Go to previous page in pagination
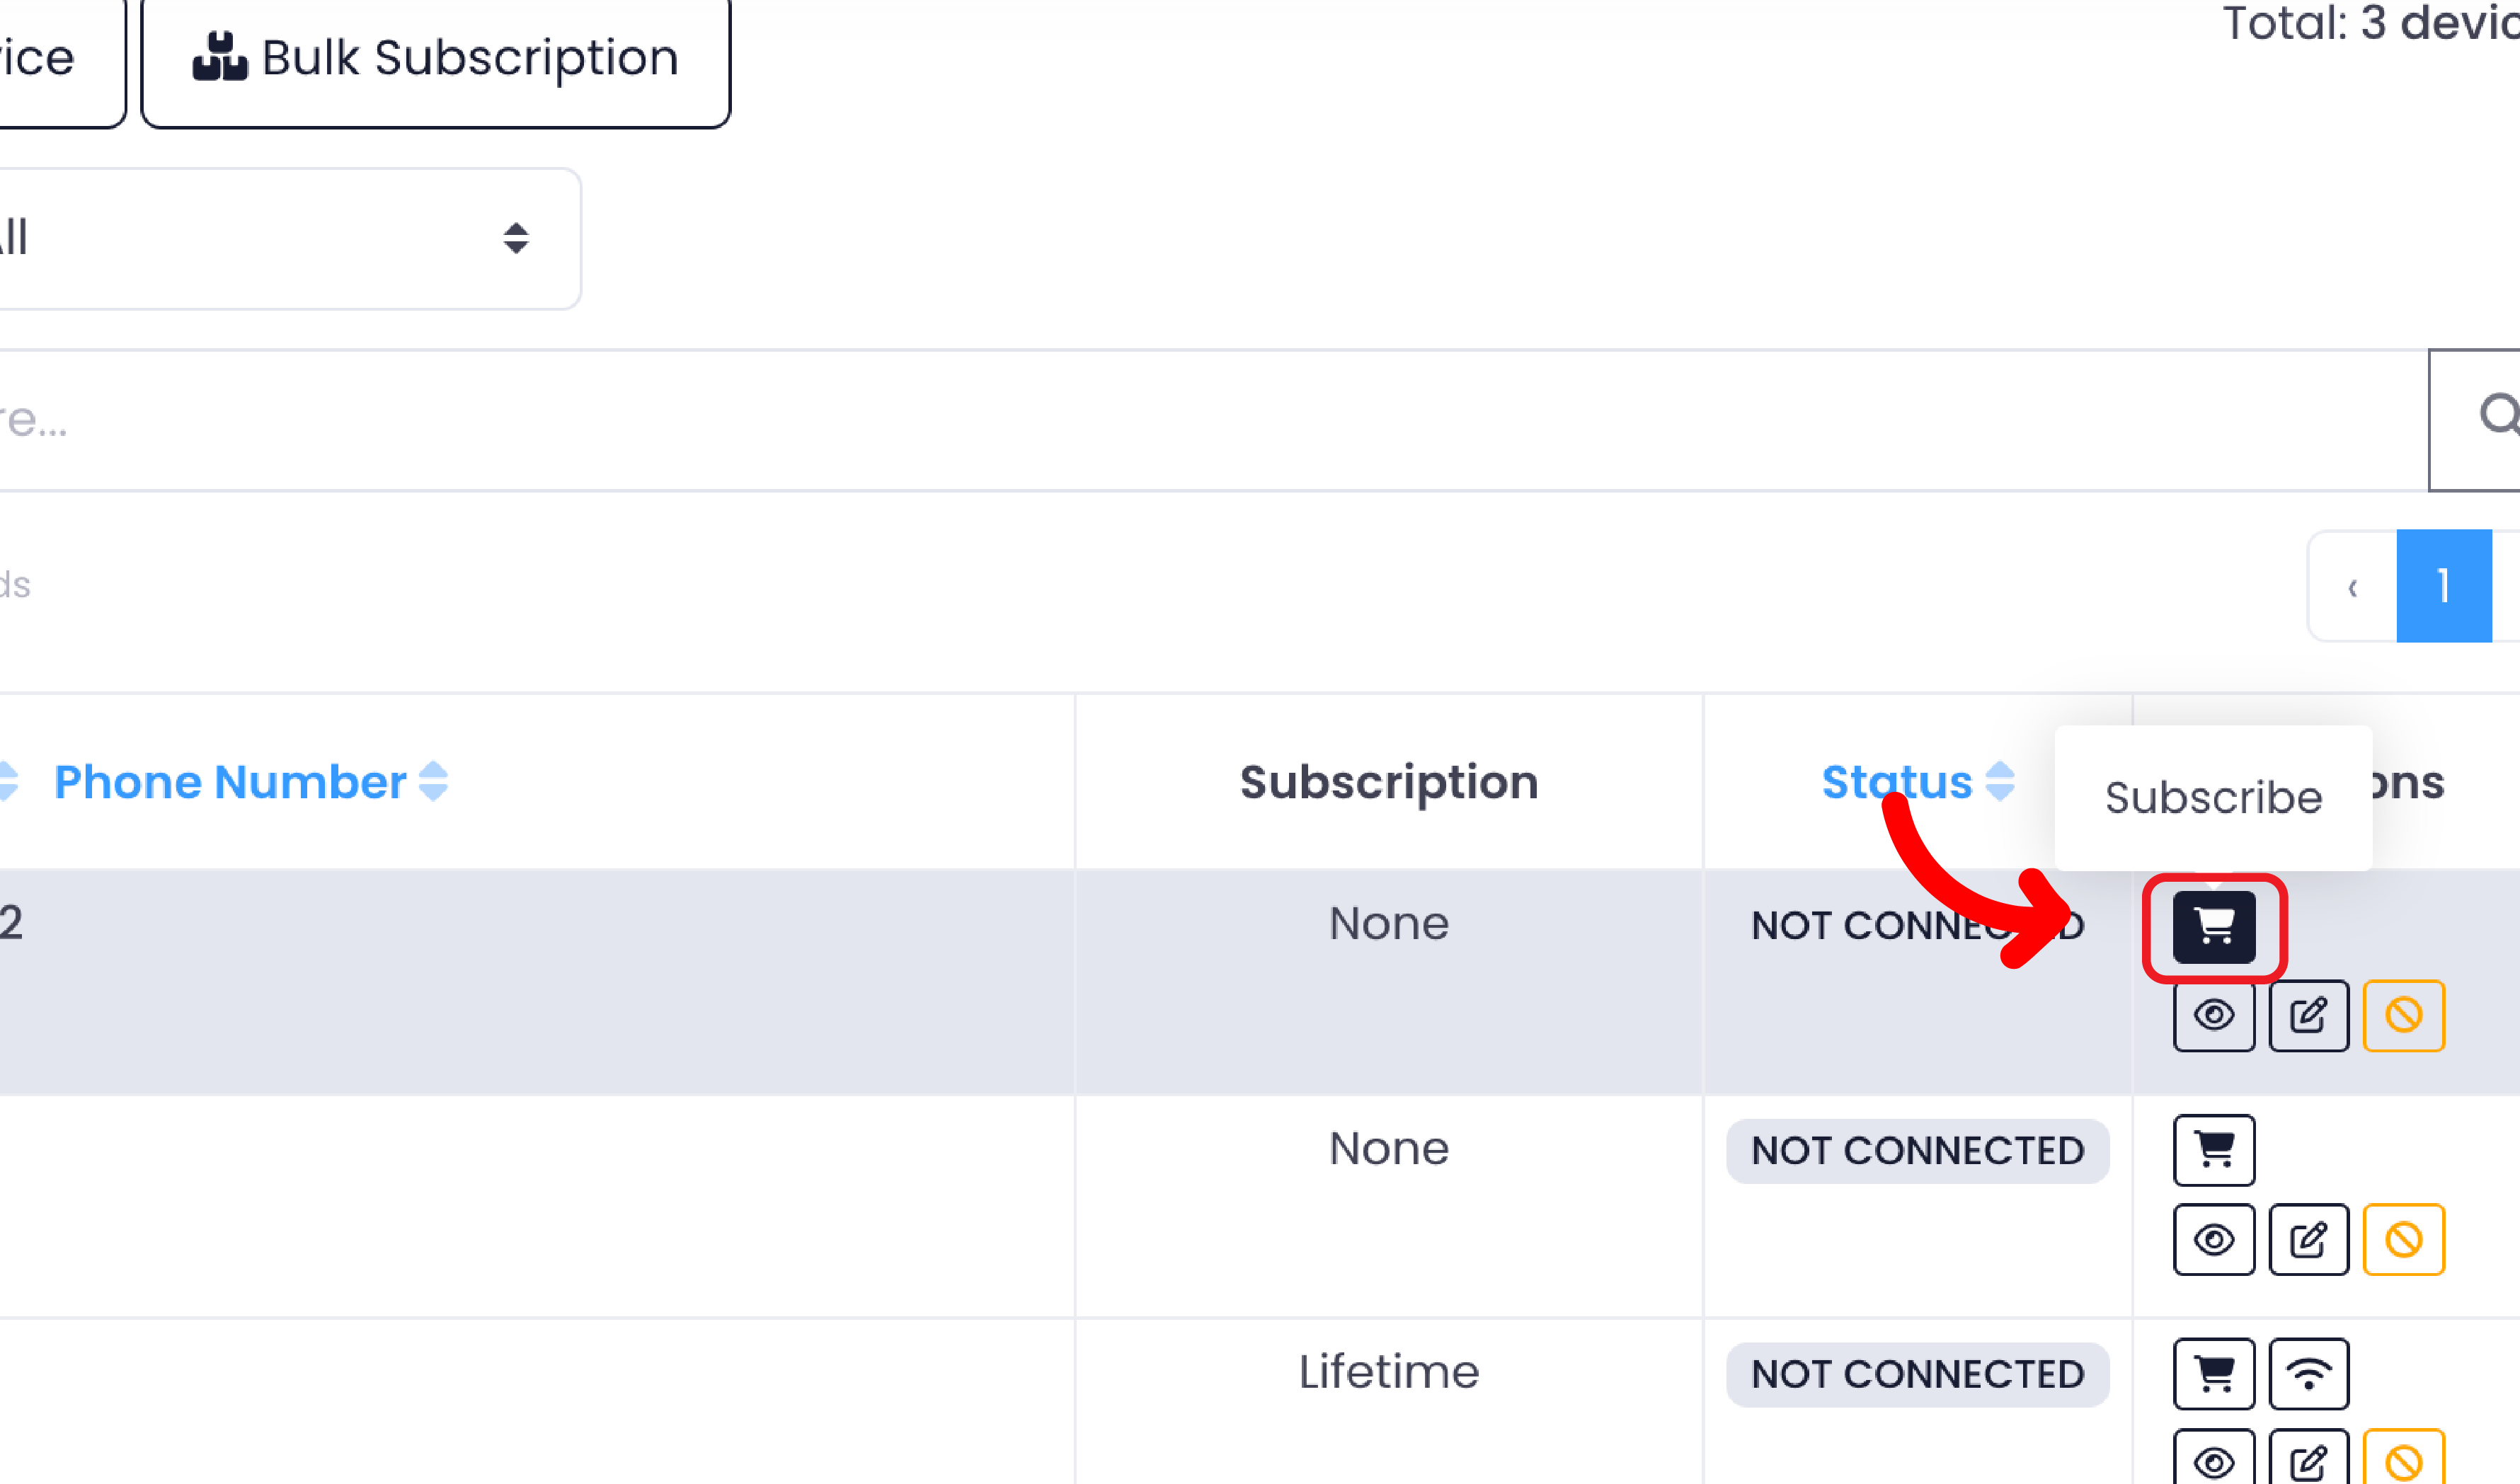This screenshot has height=1484, width=2520. point(2352,586)
